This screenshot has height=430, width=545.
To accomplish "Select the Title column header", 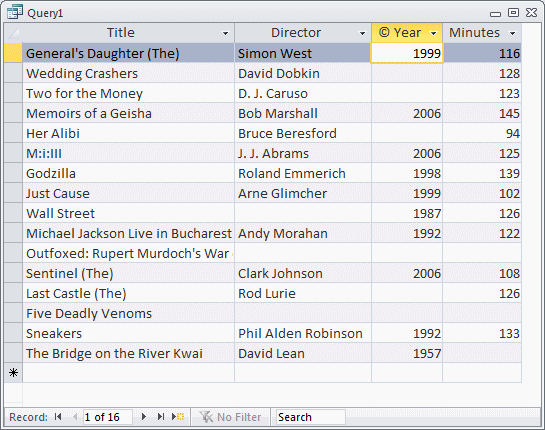I will (128, 33).
